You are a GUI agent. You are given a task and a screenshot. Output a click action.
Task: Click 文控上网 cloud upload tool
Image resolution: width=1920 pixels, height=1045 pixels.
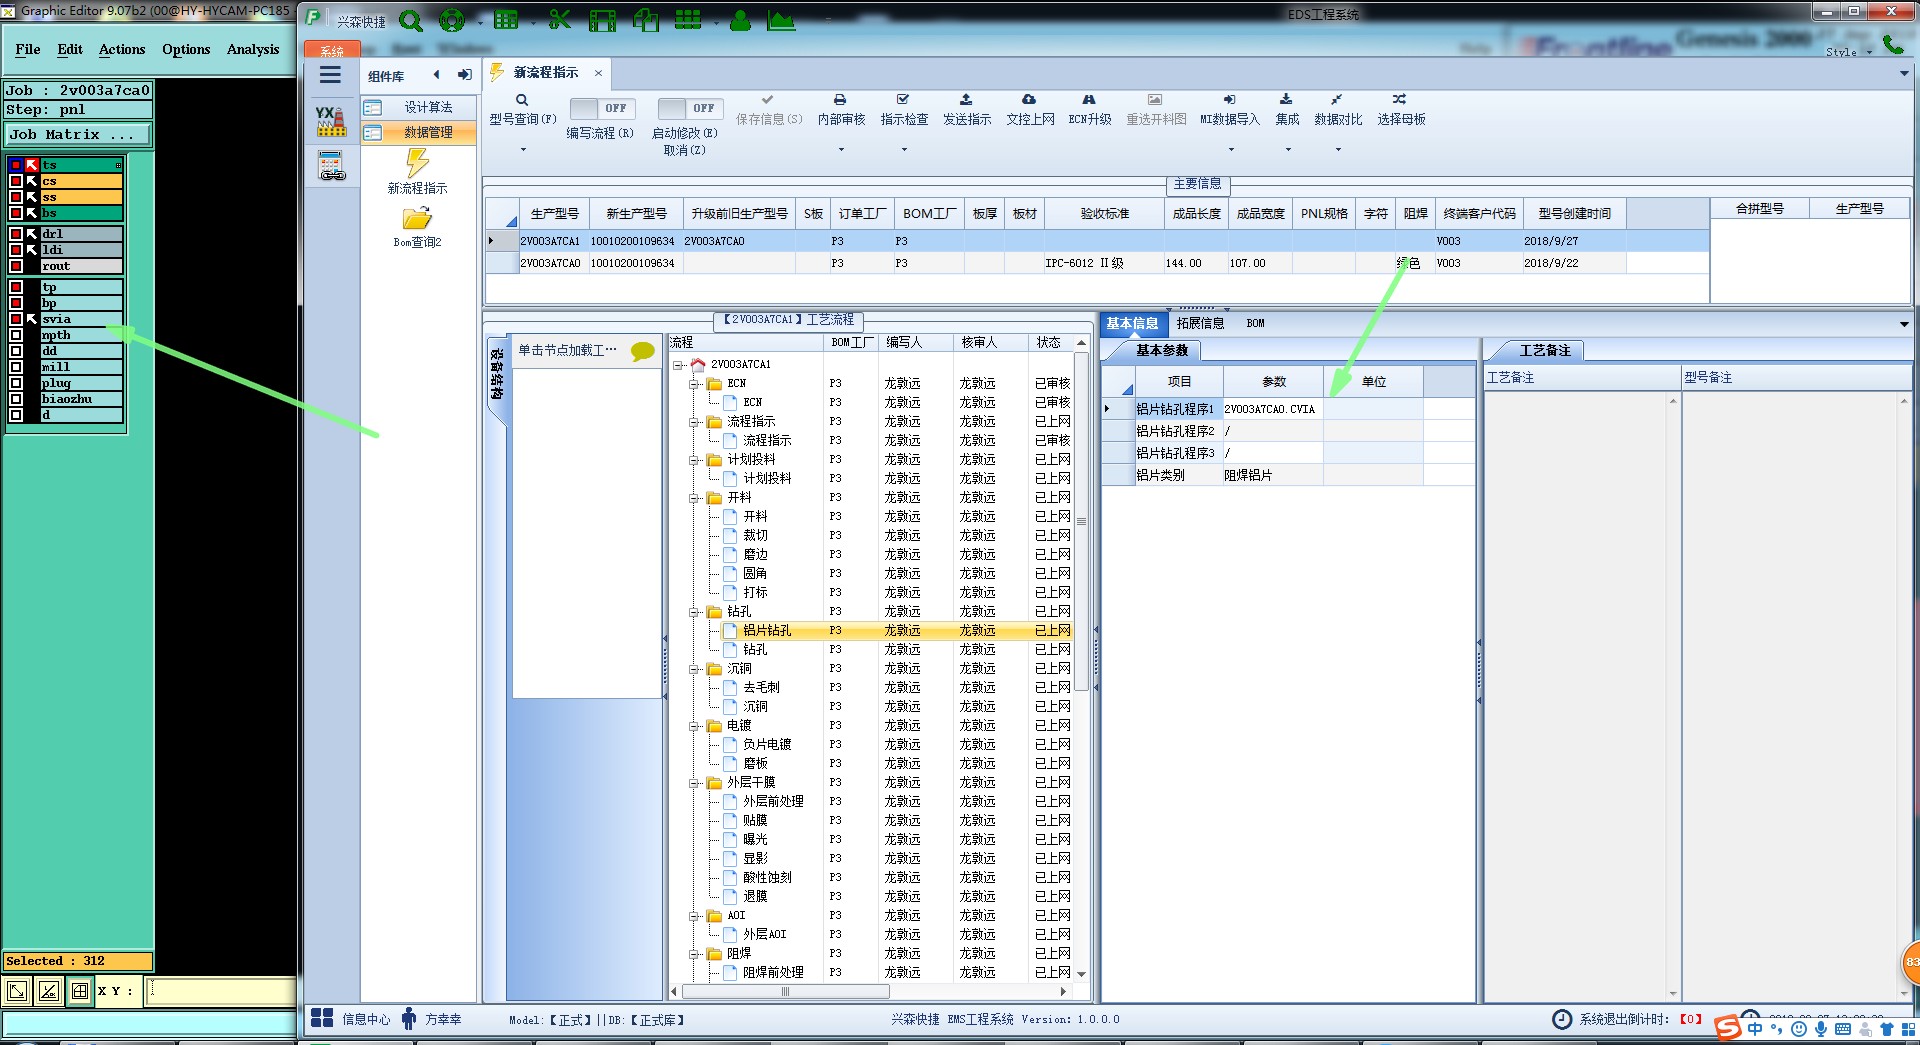[1030, 109]
